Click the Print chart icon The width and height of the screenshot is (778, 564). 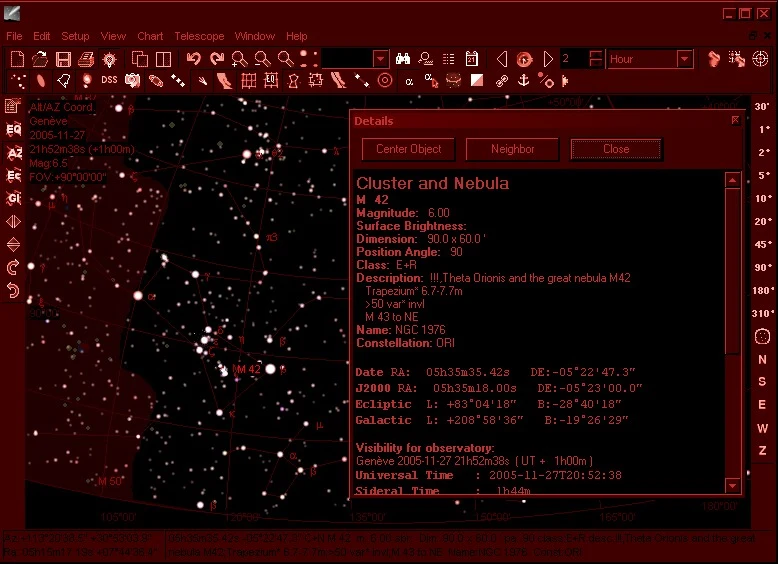coord(86,60)
